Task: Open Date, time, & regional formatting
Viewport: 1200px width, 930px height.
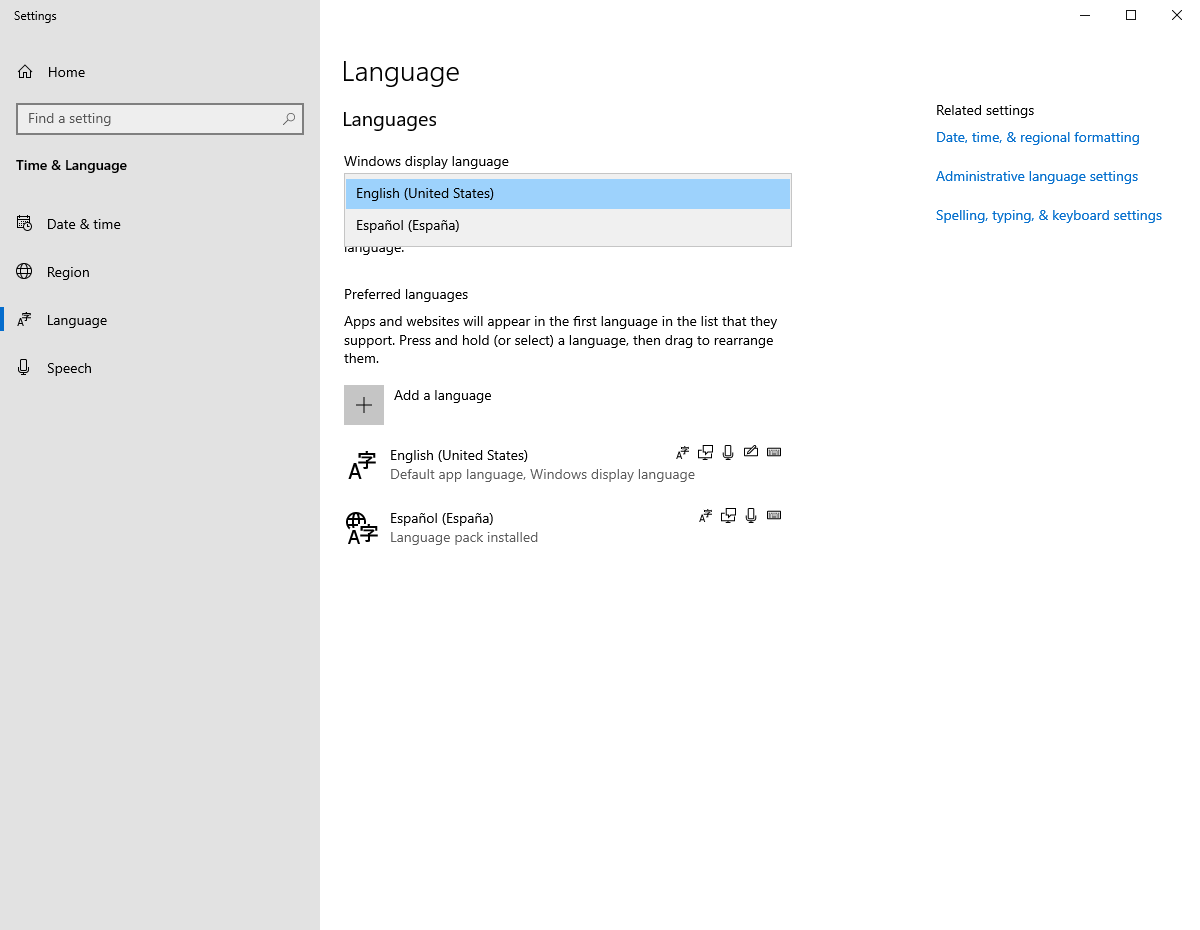Action: [x=1037, y=137]
